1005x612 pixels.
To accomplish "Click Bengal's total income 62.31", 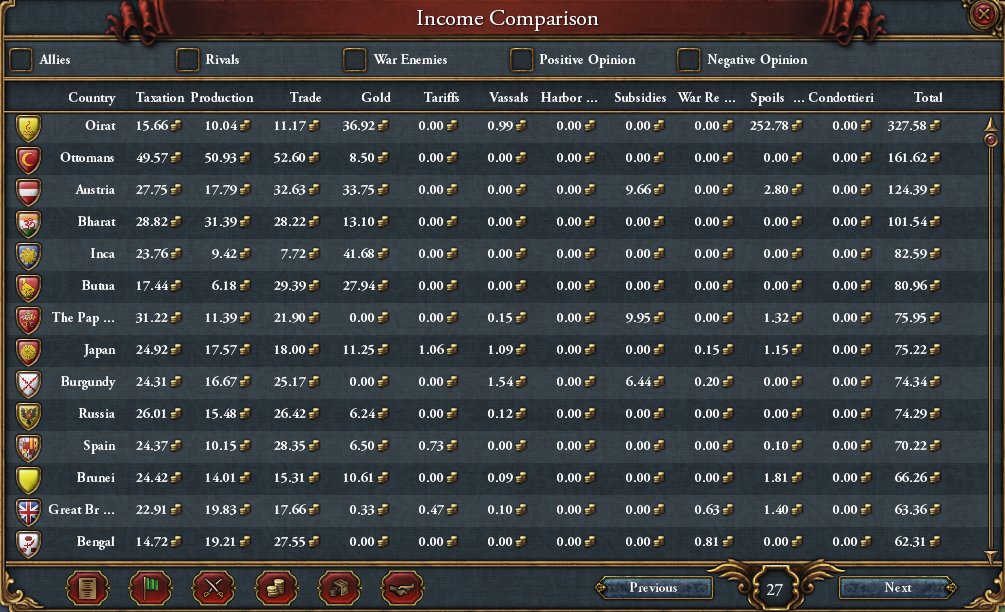I will 910,542.
